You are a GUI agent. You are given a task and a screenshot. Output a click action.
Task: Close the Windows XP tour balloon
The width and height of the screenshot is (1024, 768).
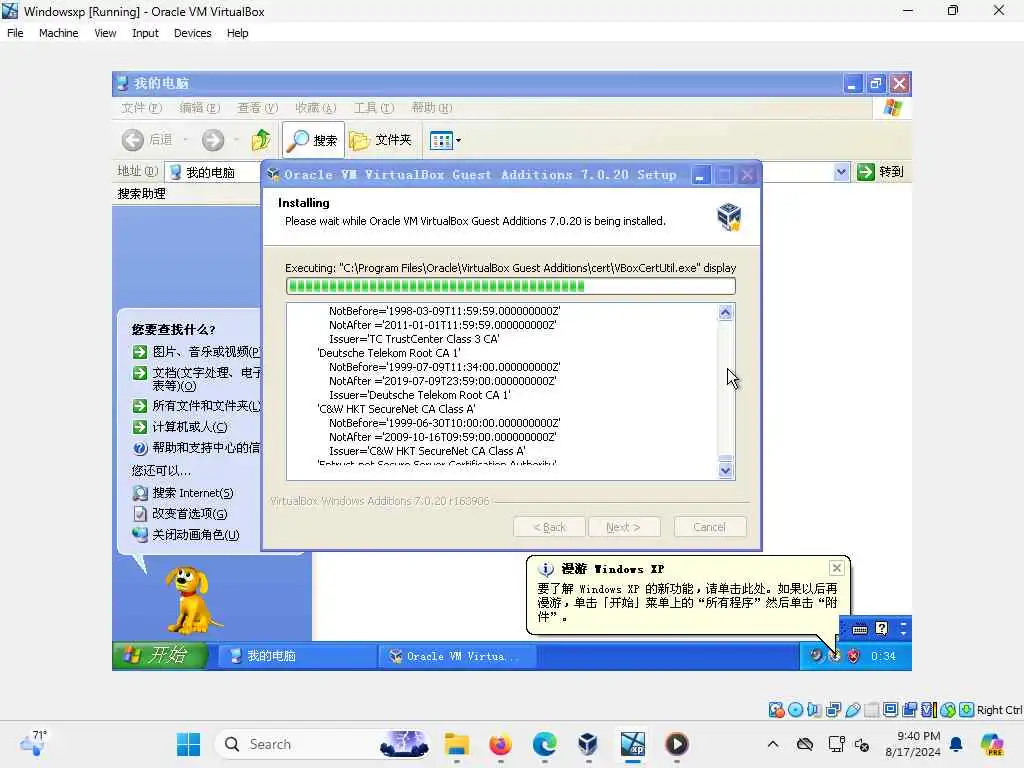(x=837, y=568)
